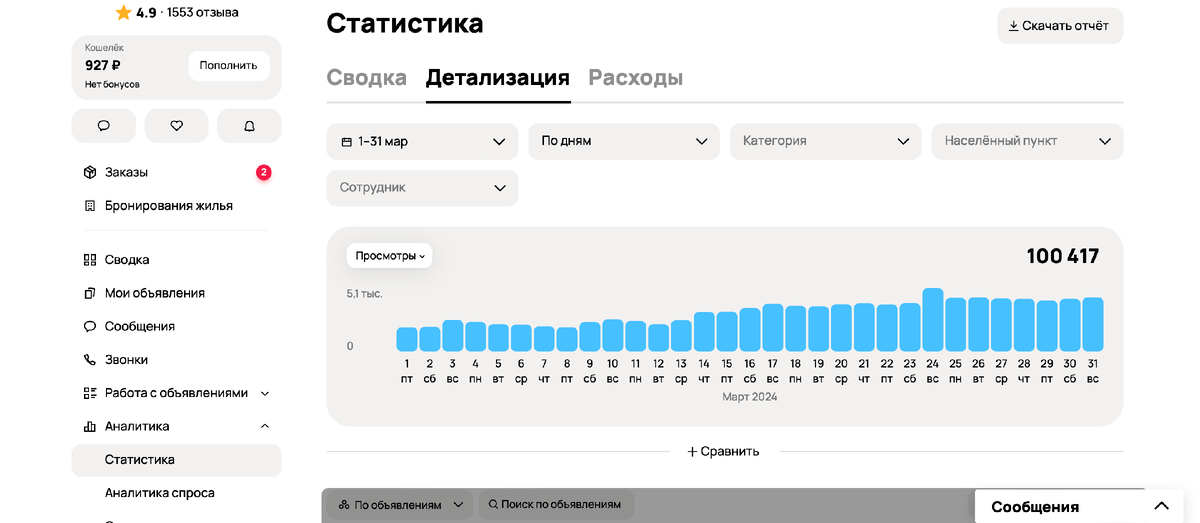The image size is (1200, 523).
Task: Click the Март 2024 axis label
Action: tap(750, 397)
